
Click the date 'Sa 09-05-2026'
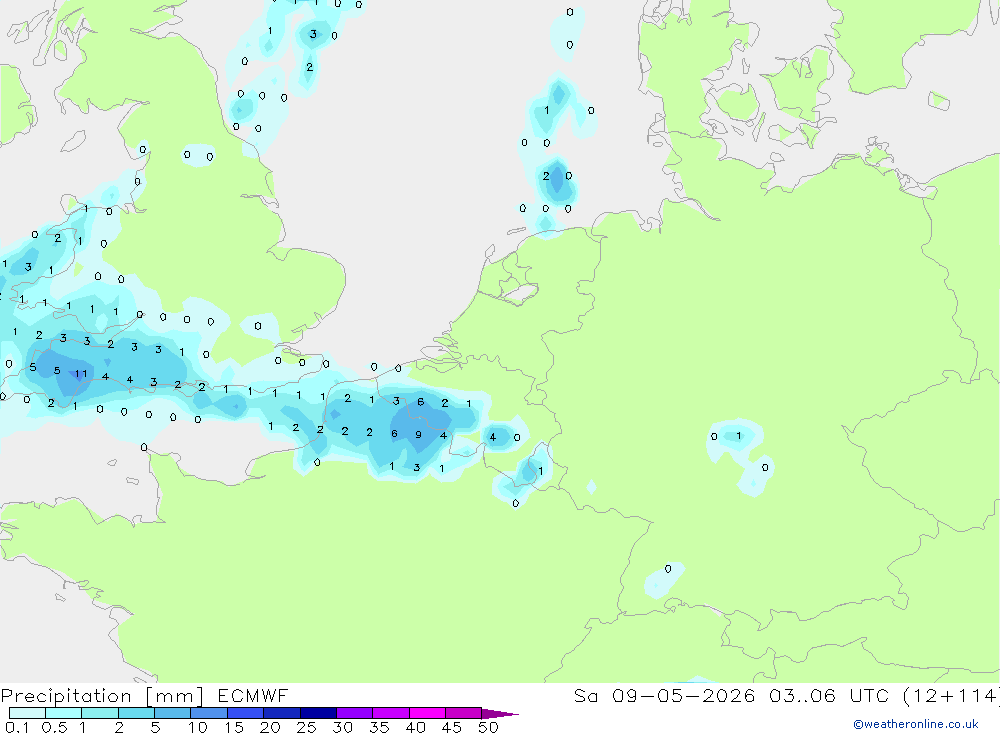(x=664, y=695)
